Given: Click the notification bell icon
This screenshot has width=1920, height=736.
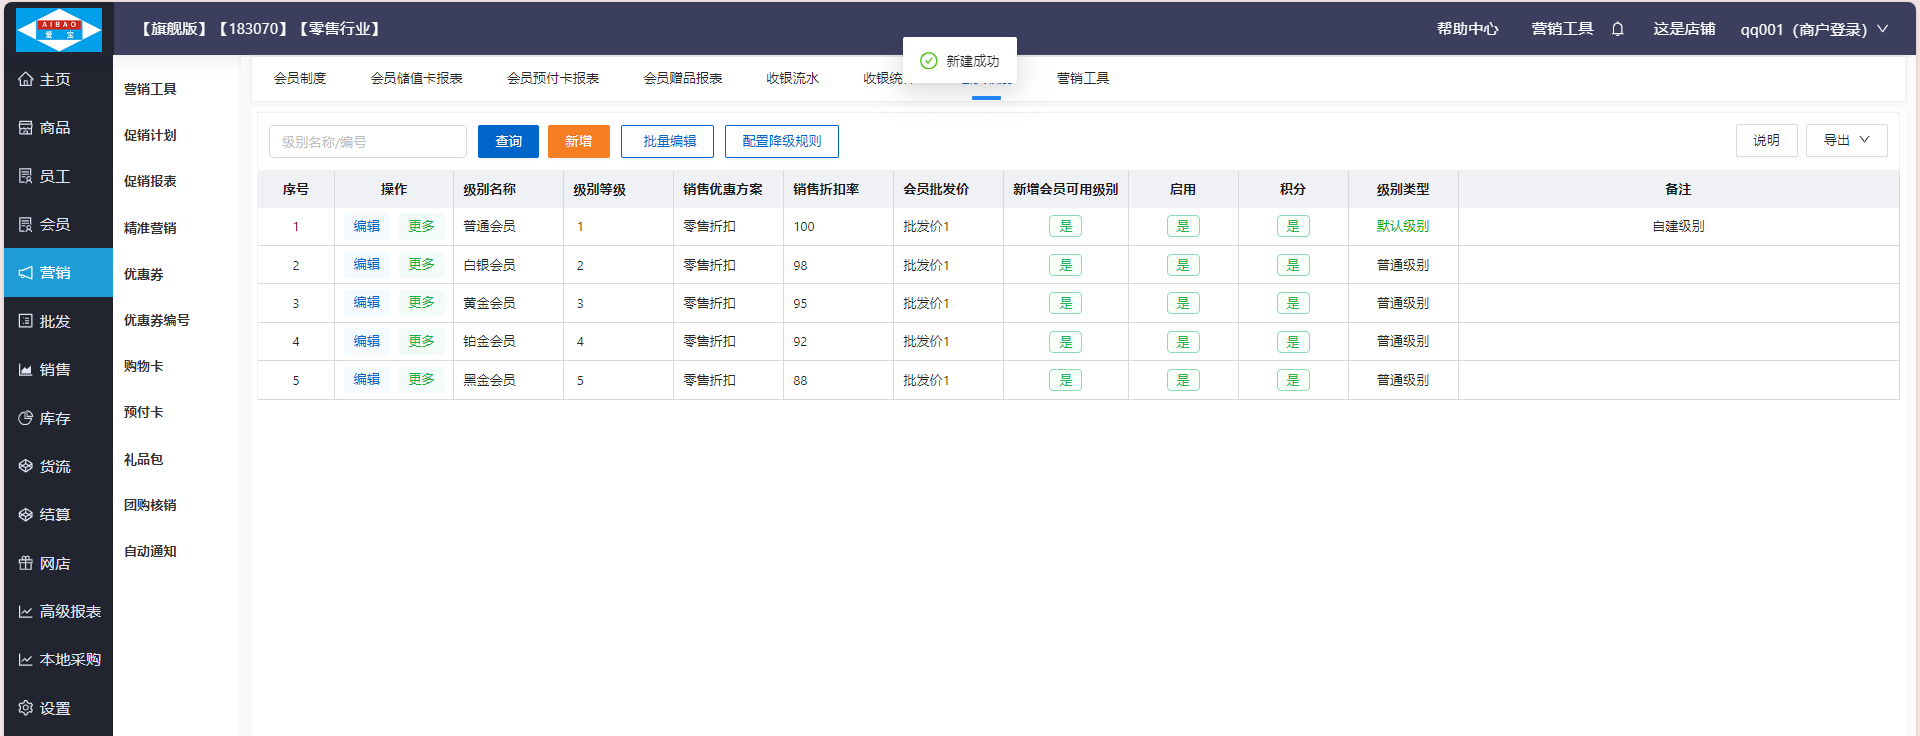Looking at the screenshot, I should [1617, 29].
